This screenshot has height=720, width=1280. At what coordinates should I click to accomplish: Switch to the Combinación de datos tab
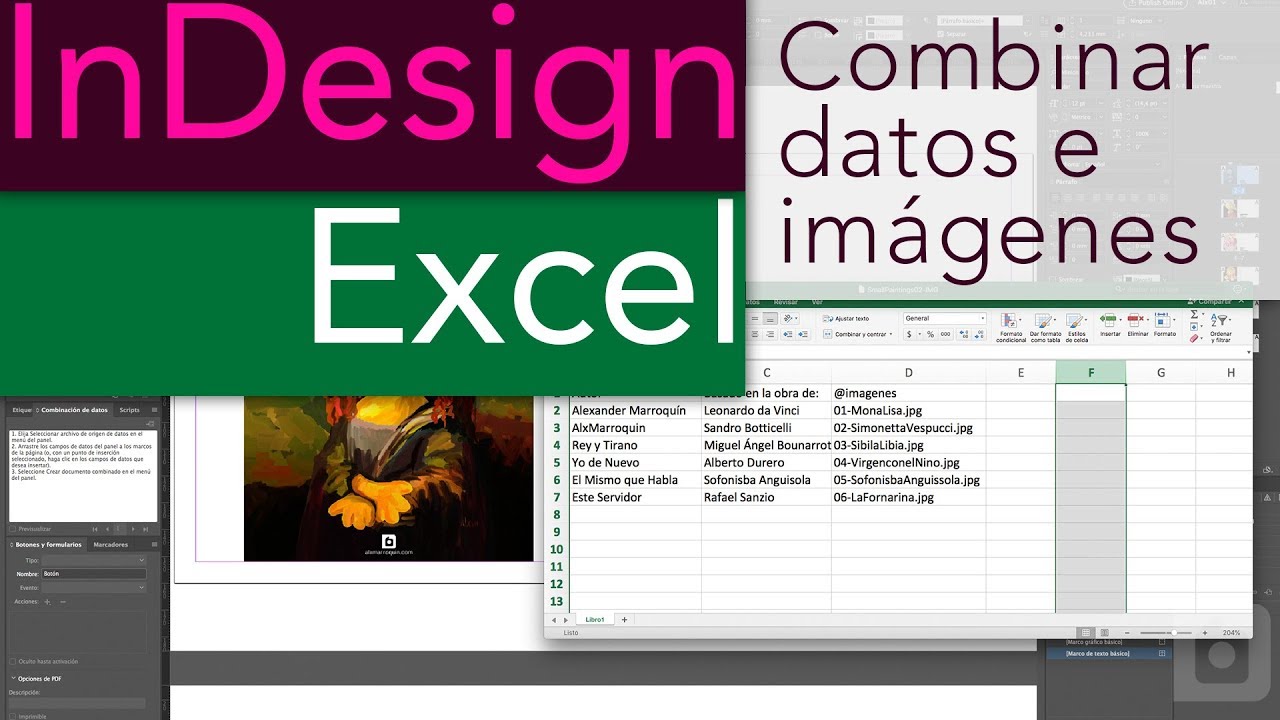(x=73, y=410)
